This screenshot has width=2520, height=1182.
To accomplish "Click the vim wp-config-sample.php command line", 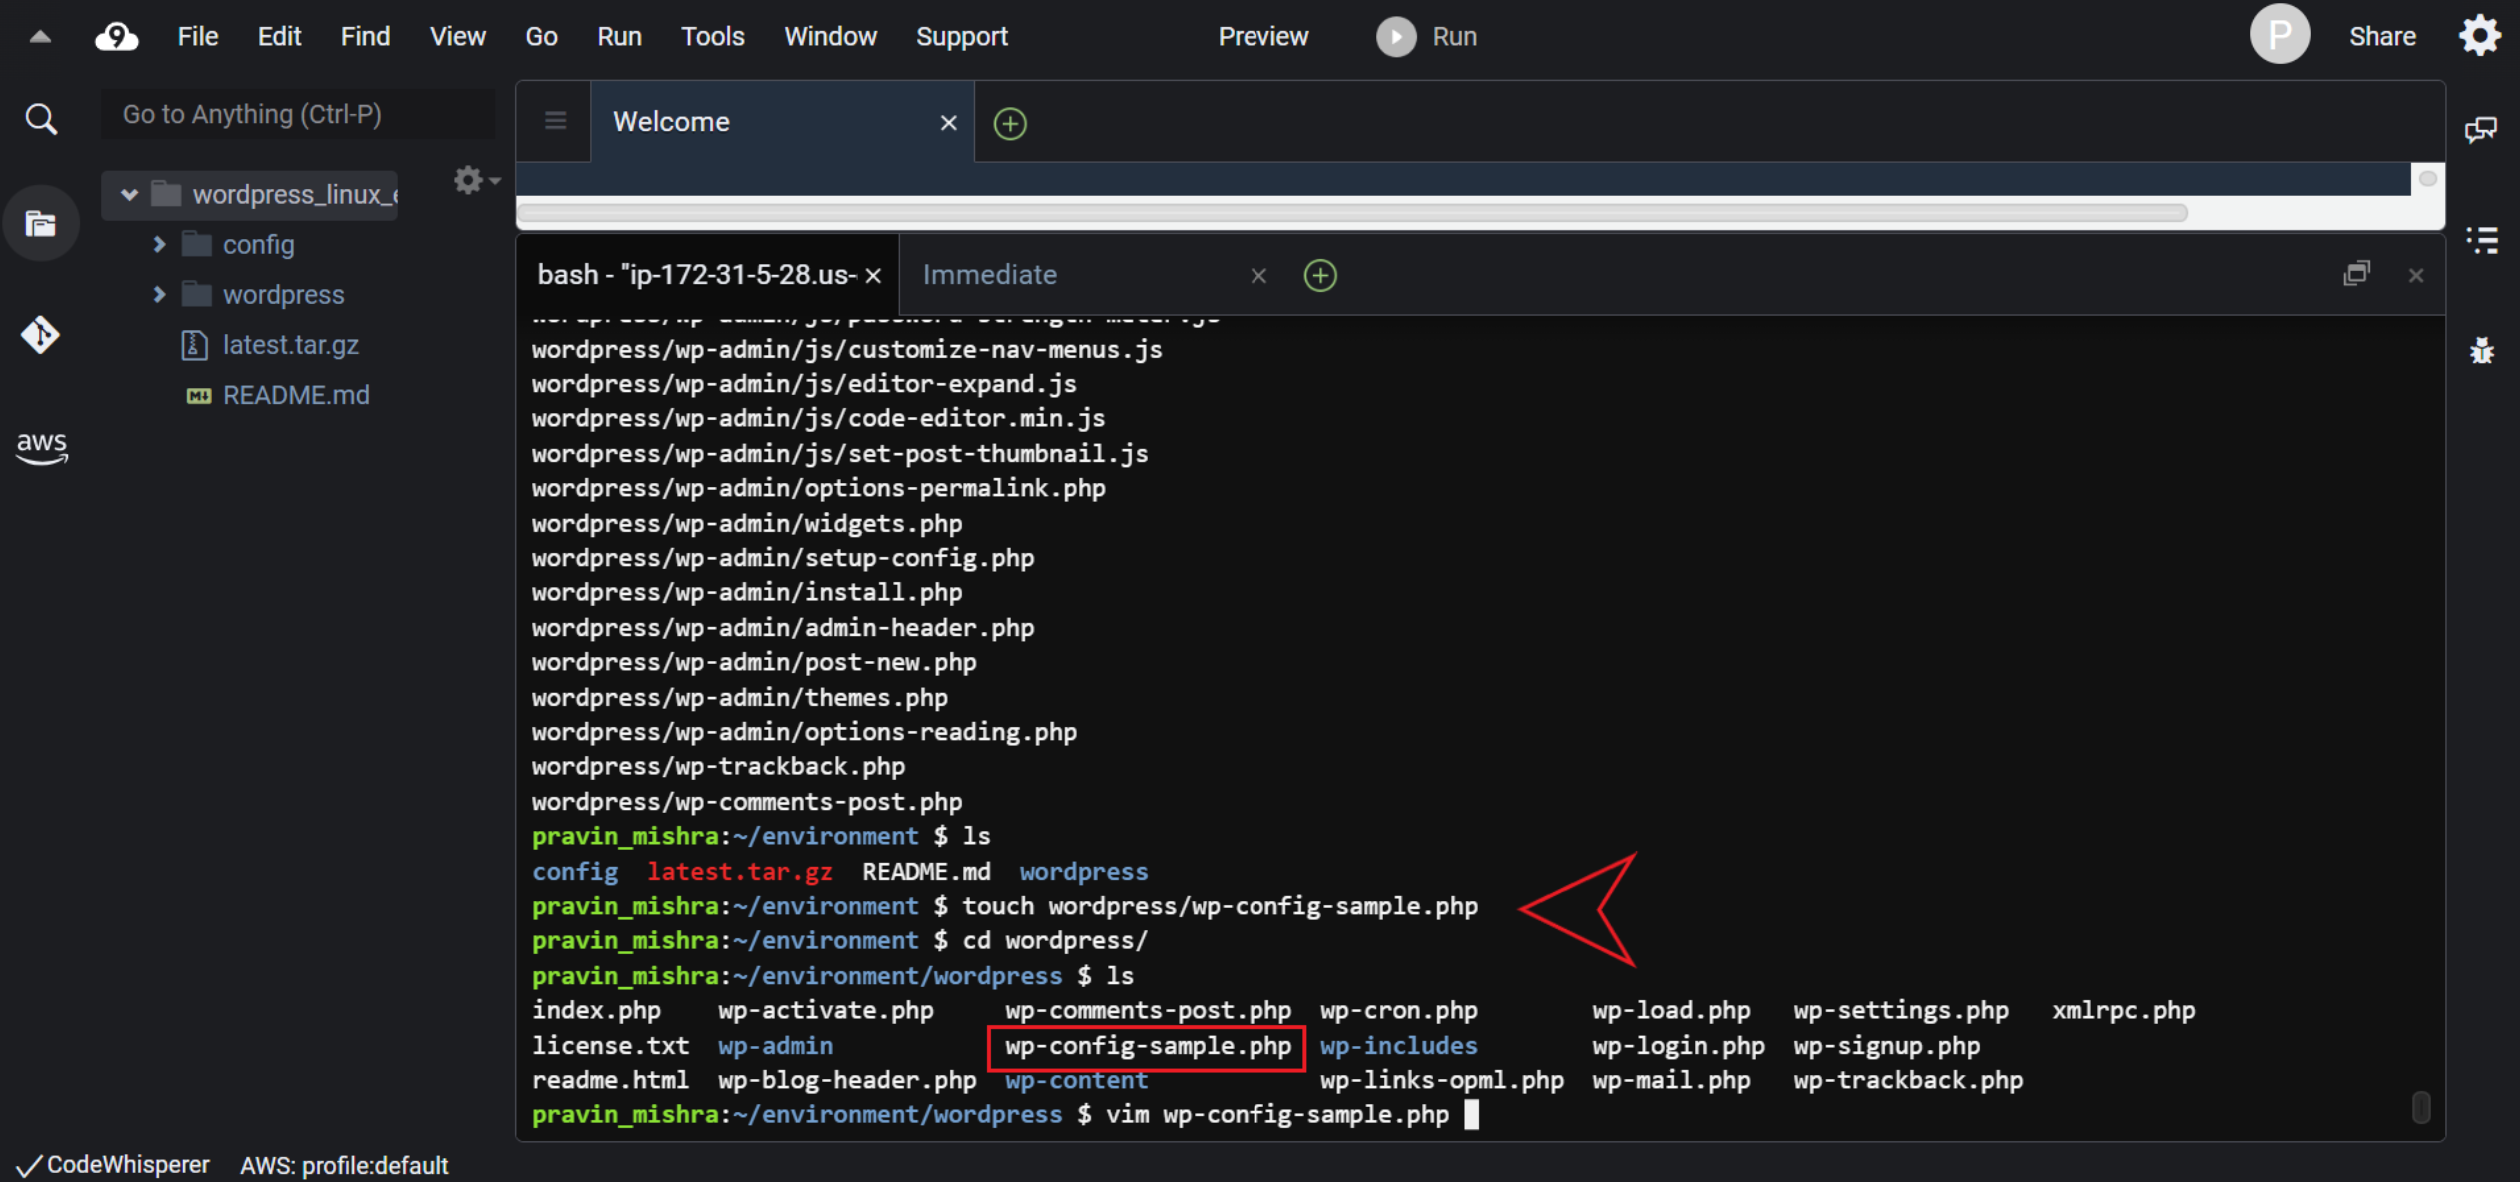I will pyautogui.click(x=1277, y=1115).
